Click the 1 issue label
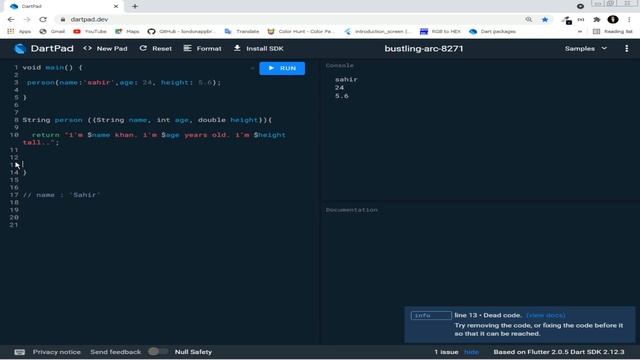Viewport: 640px width, 360px height. [x=446, y=352]
